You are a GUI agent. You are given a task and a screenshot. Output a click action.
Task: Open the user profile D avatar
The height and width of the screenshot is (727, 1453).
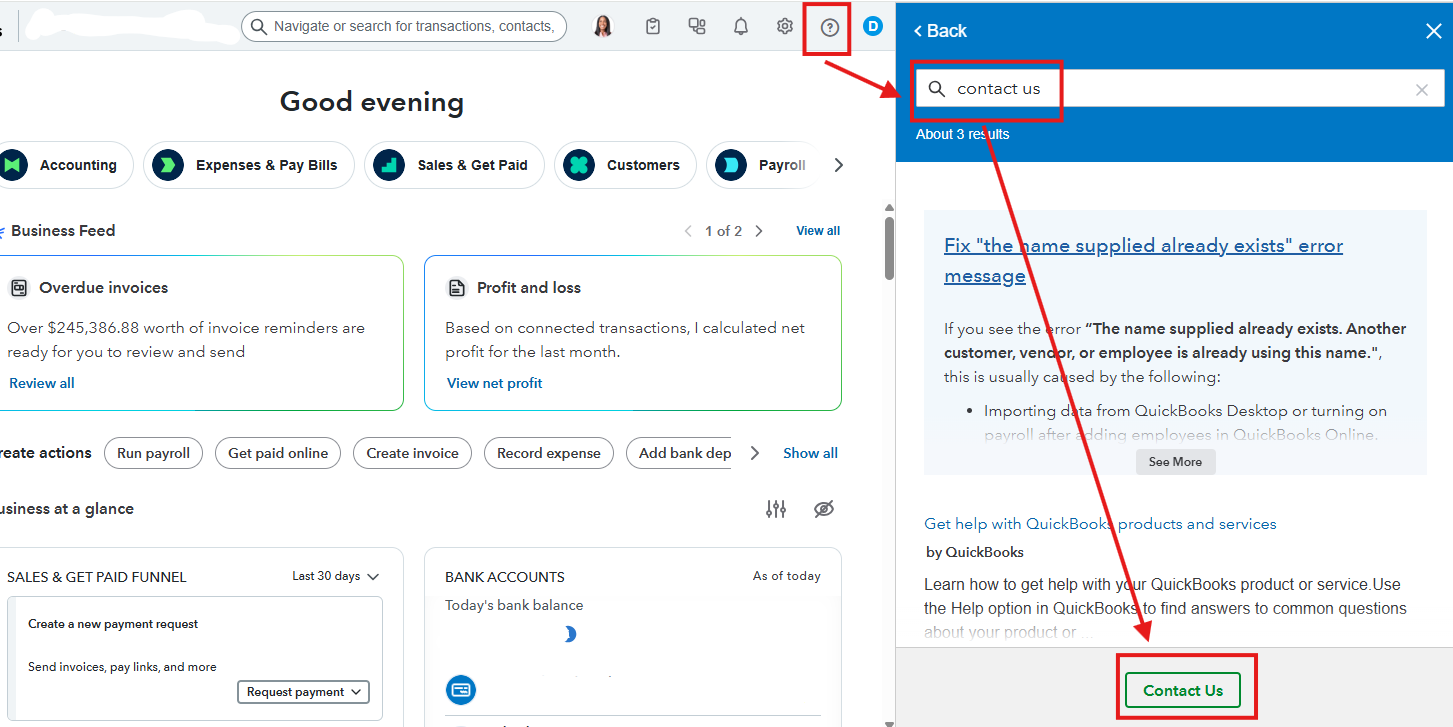873,27
